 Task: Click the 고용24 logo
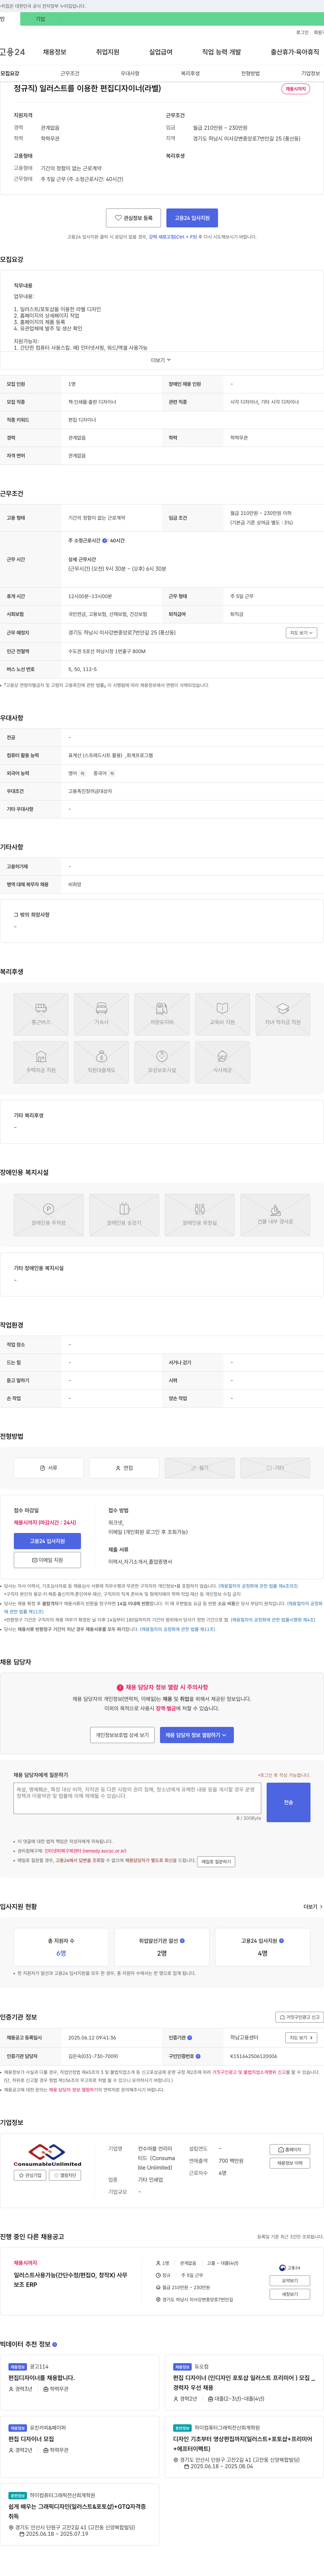[12, 52]
